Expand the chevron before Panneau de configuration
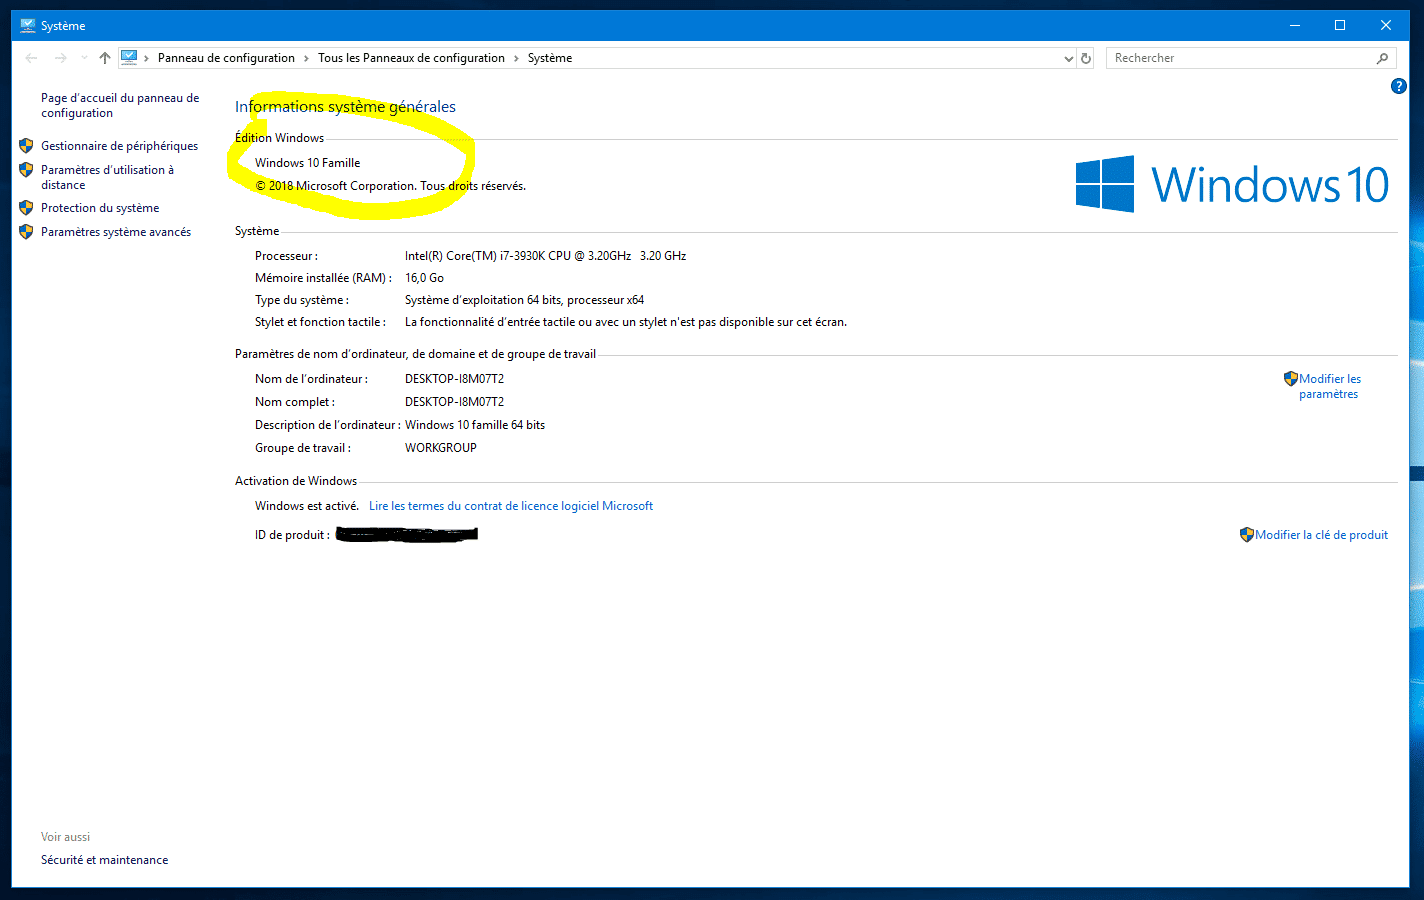 tap(147, 58)
